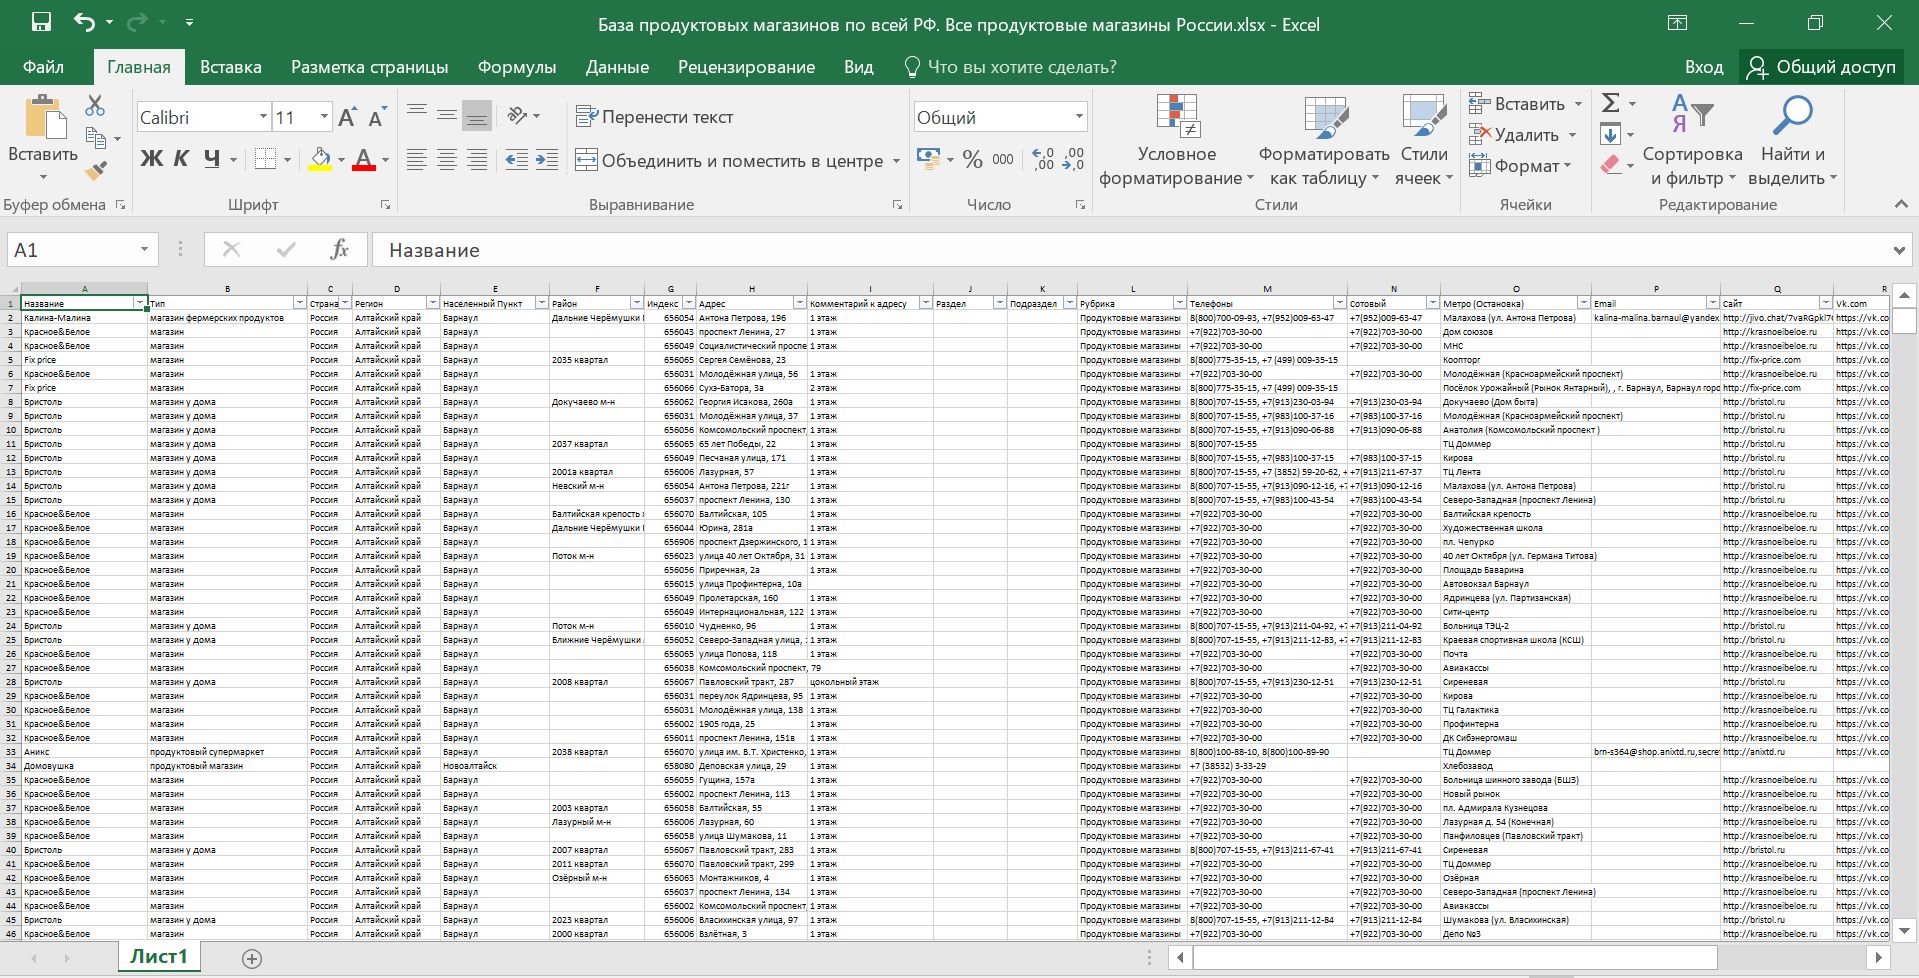Click the Общий доступ share button
1919x978 pixels.
[1821, 67]
